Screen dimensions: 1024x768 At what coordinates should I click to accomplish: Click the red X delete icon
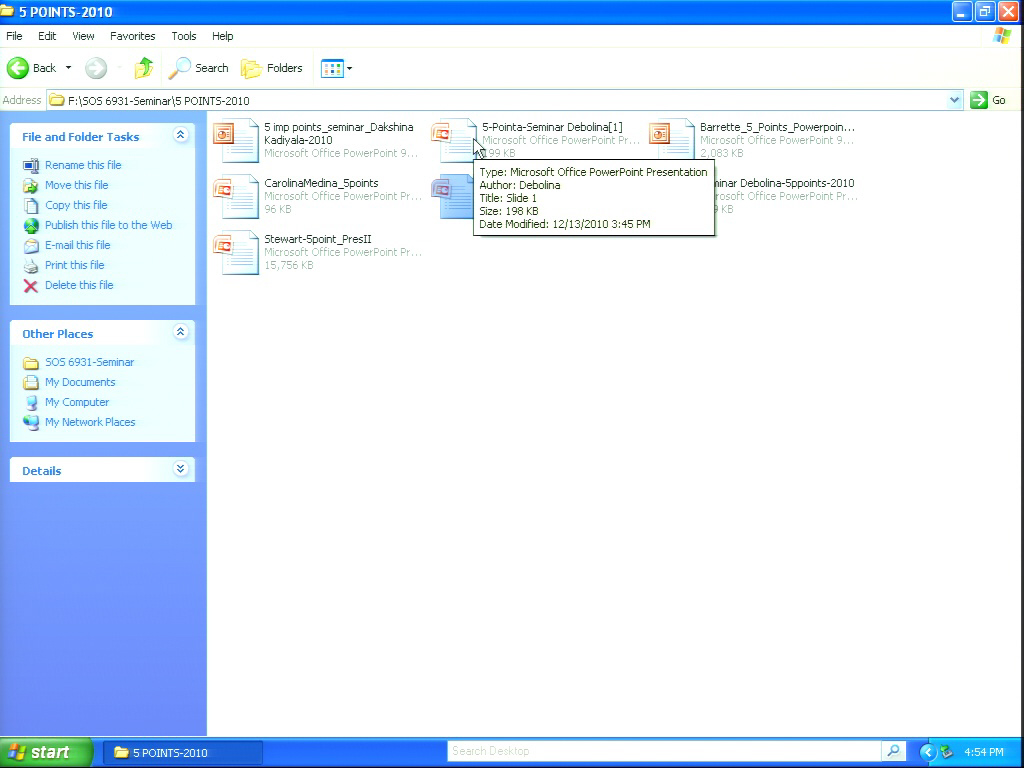pyautogui.click(x=31, y=286)
